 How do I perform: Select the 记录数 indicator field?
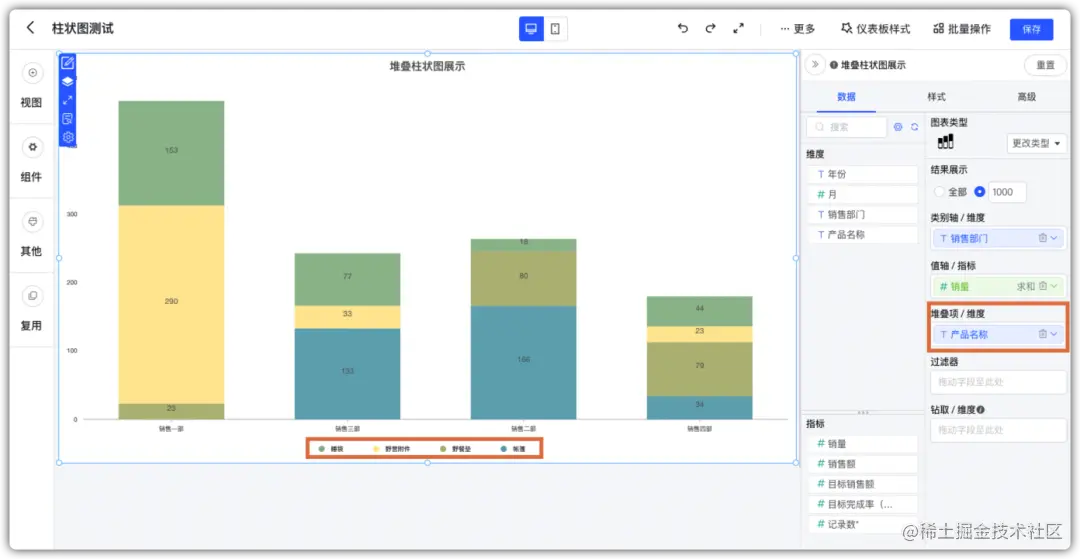[862, 525]
